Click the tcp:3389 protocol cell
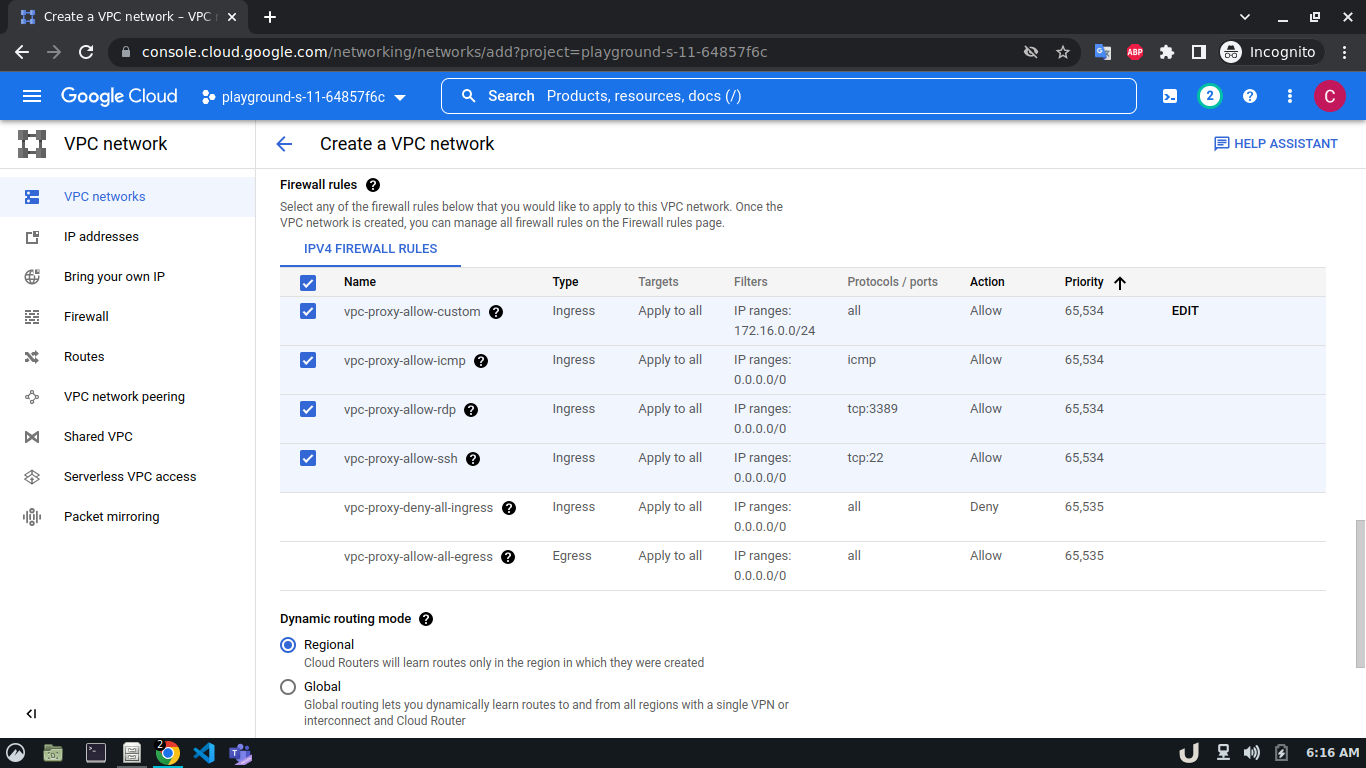This screenshot has width=1366, height=768. tap(873, 409)
